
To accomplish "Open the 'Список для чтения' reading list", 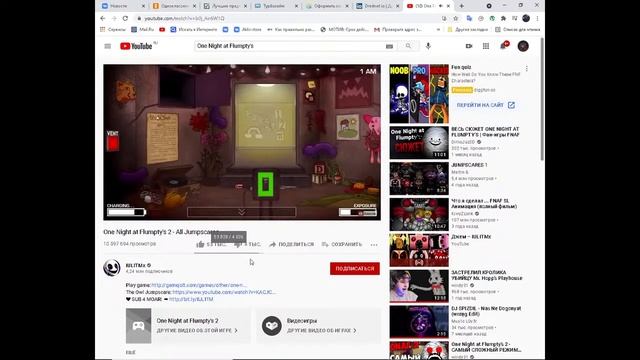I will tap(518, 29).
